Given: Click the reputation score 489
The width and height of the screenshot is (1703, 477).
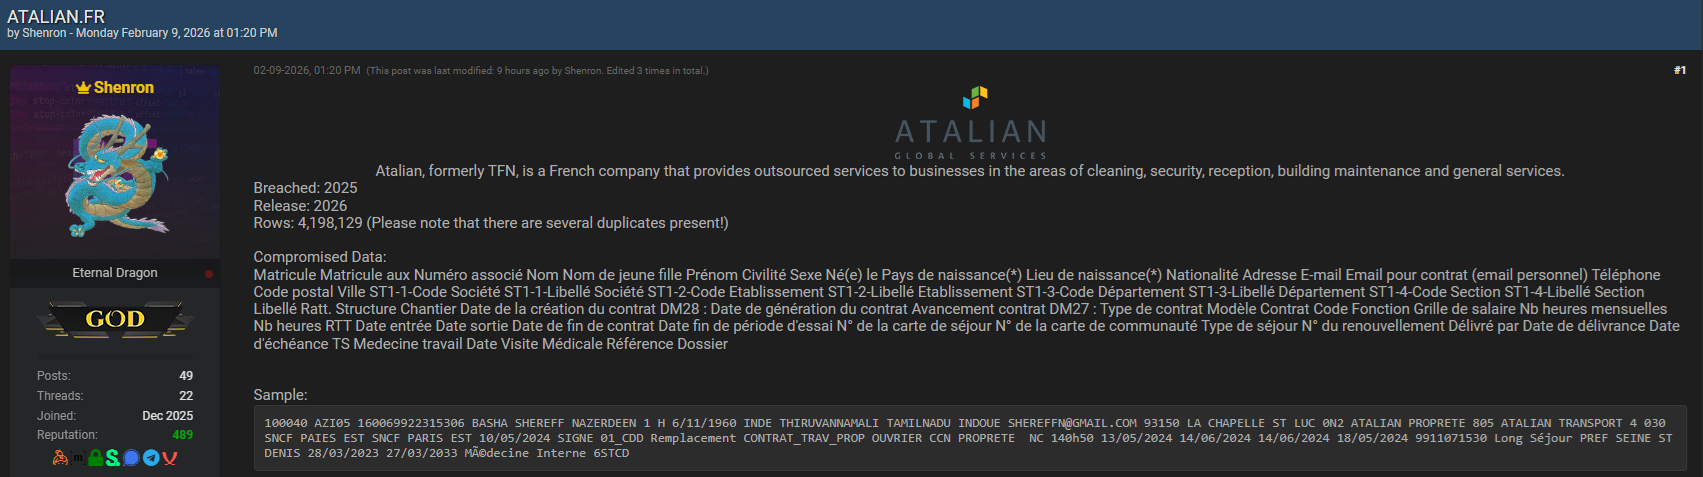Looking at the screenshot, I should pos(183,435).
